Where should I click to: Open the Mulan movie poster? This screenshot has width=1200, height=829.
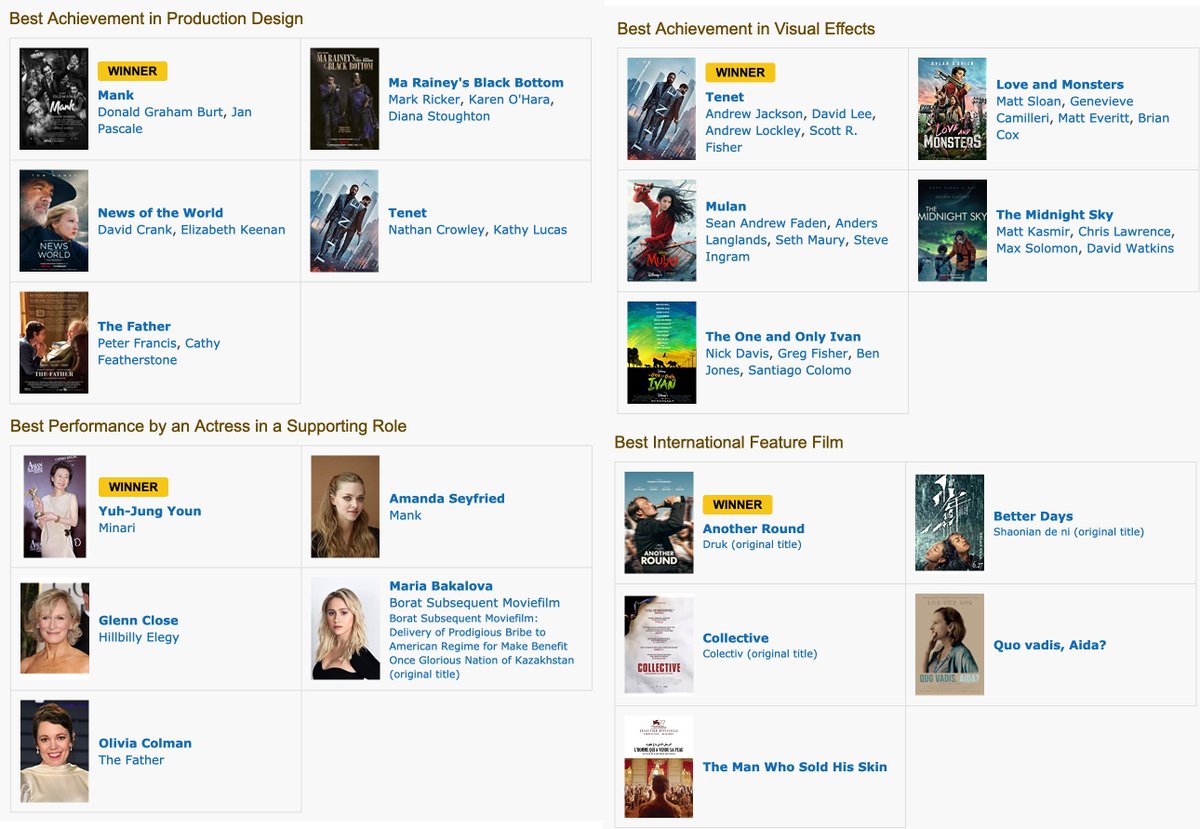pos(661,231)
